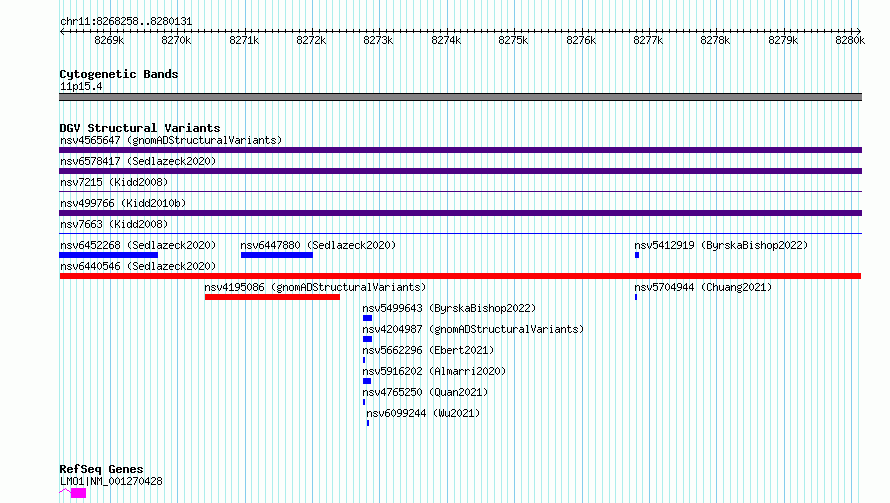Click the small blue mark under nsv4765250
The width and height of the screenshot is (890, 503).
[x=364, y=402]
